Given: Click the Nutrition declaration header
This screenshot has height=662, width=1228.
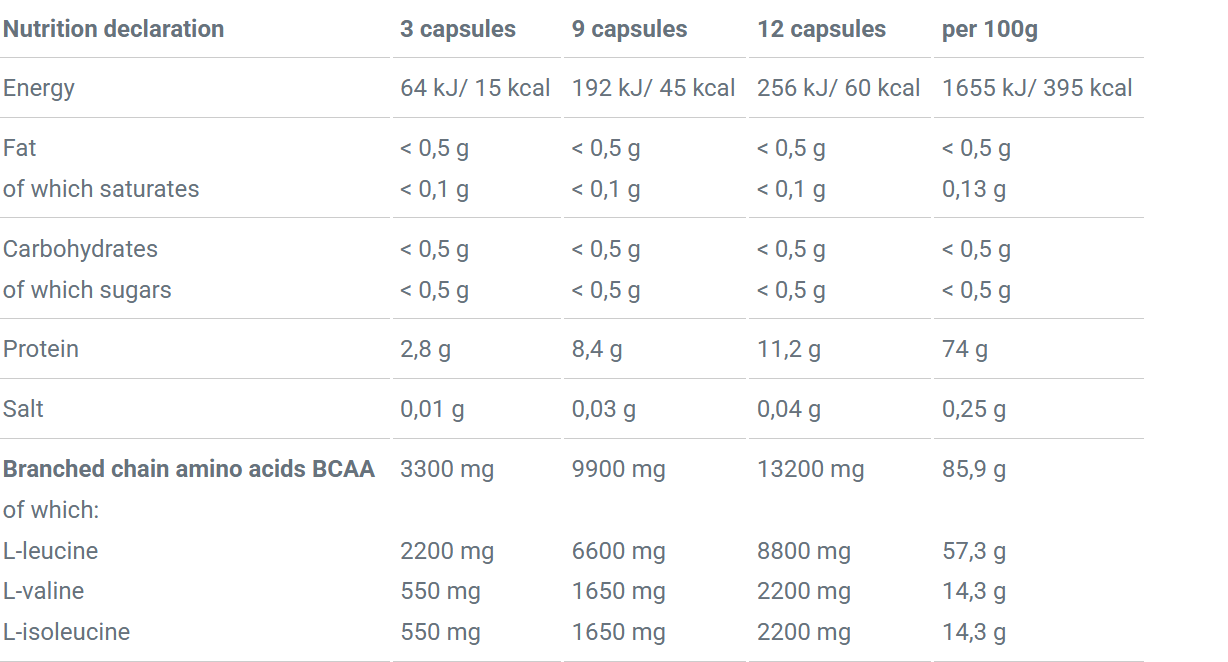Looking at the screenshot, I should [x=113, y=29].
